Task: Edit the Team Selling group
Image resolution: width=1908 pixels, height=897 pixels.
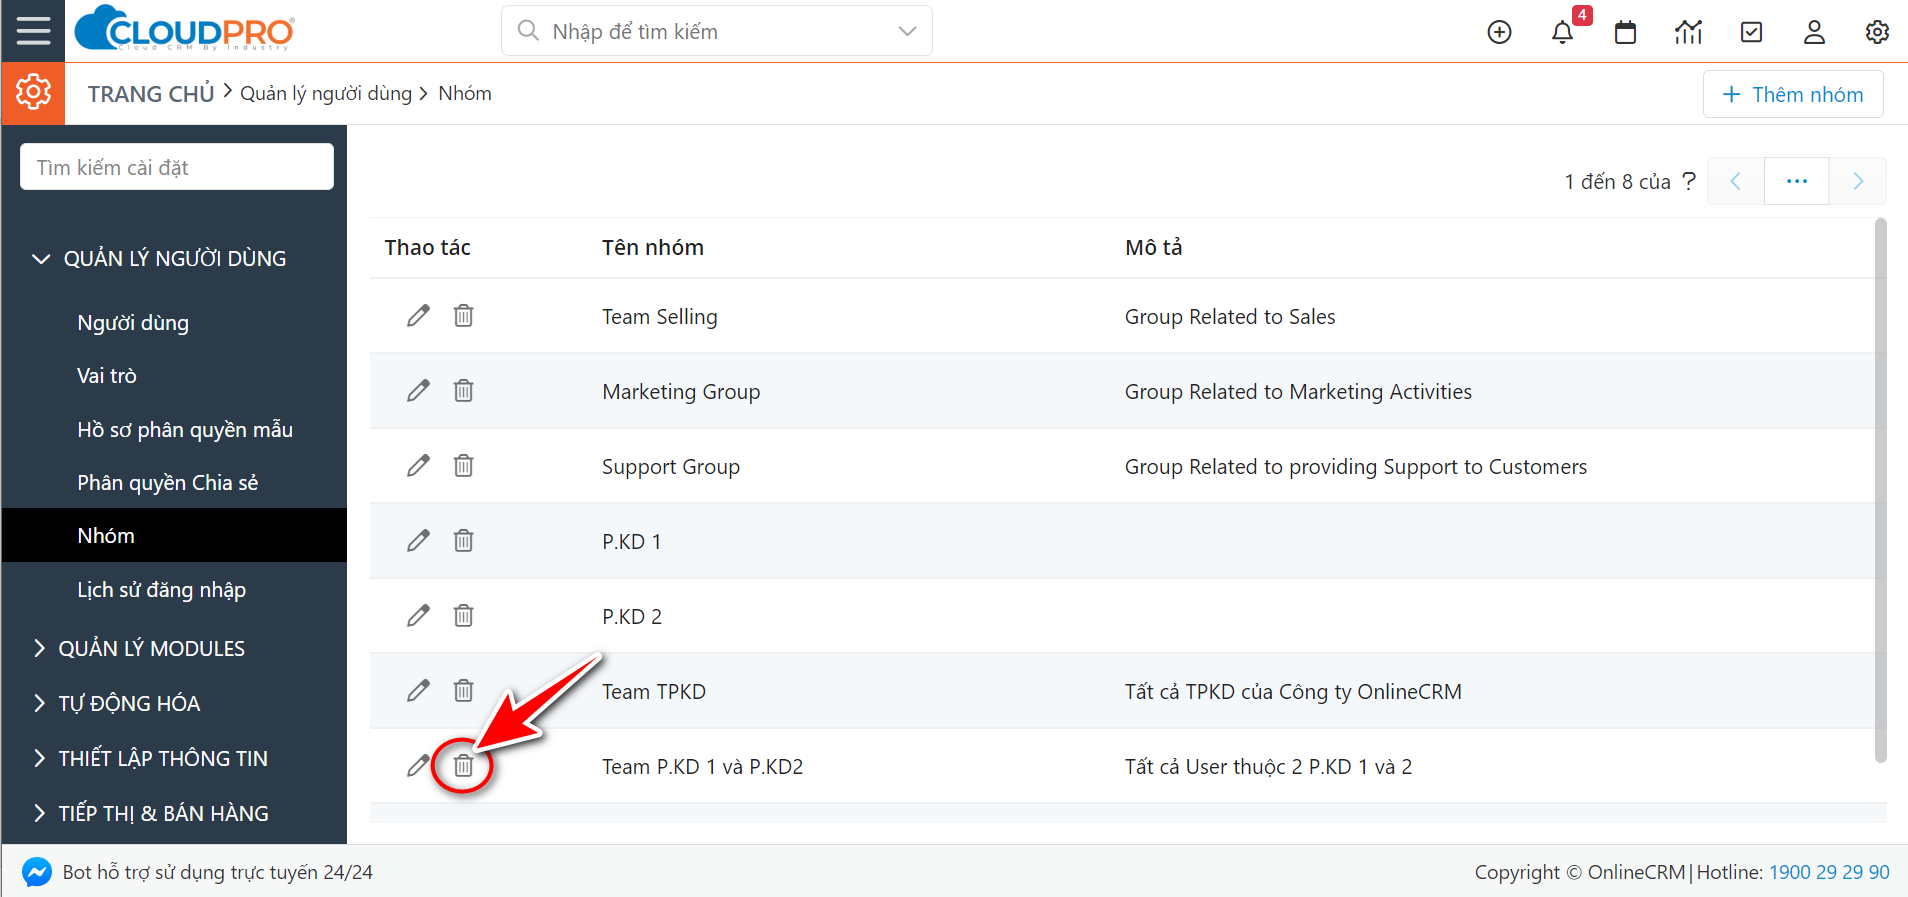Action: (418, 316)
